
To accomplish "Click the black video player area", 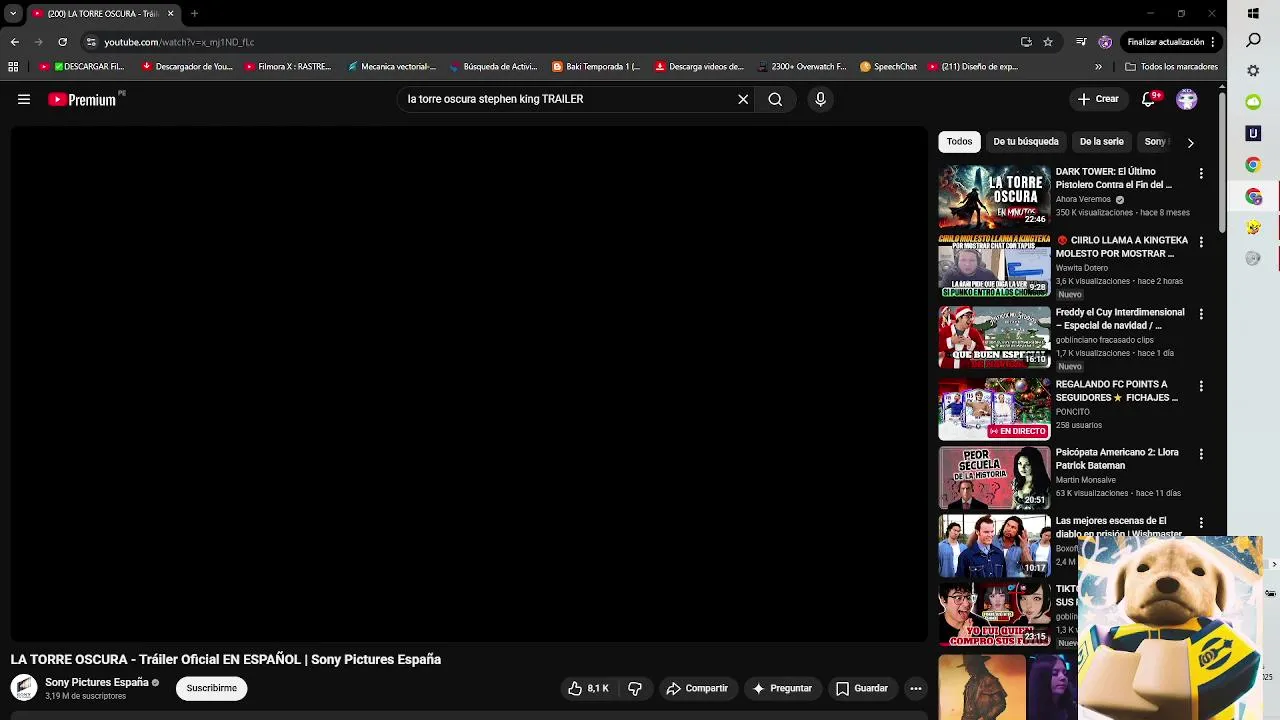I will click(469, 384).
